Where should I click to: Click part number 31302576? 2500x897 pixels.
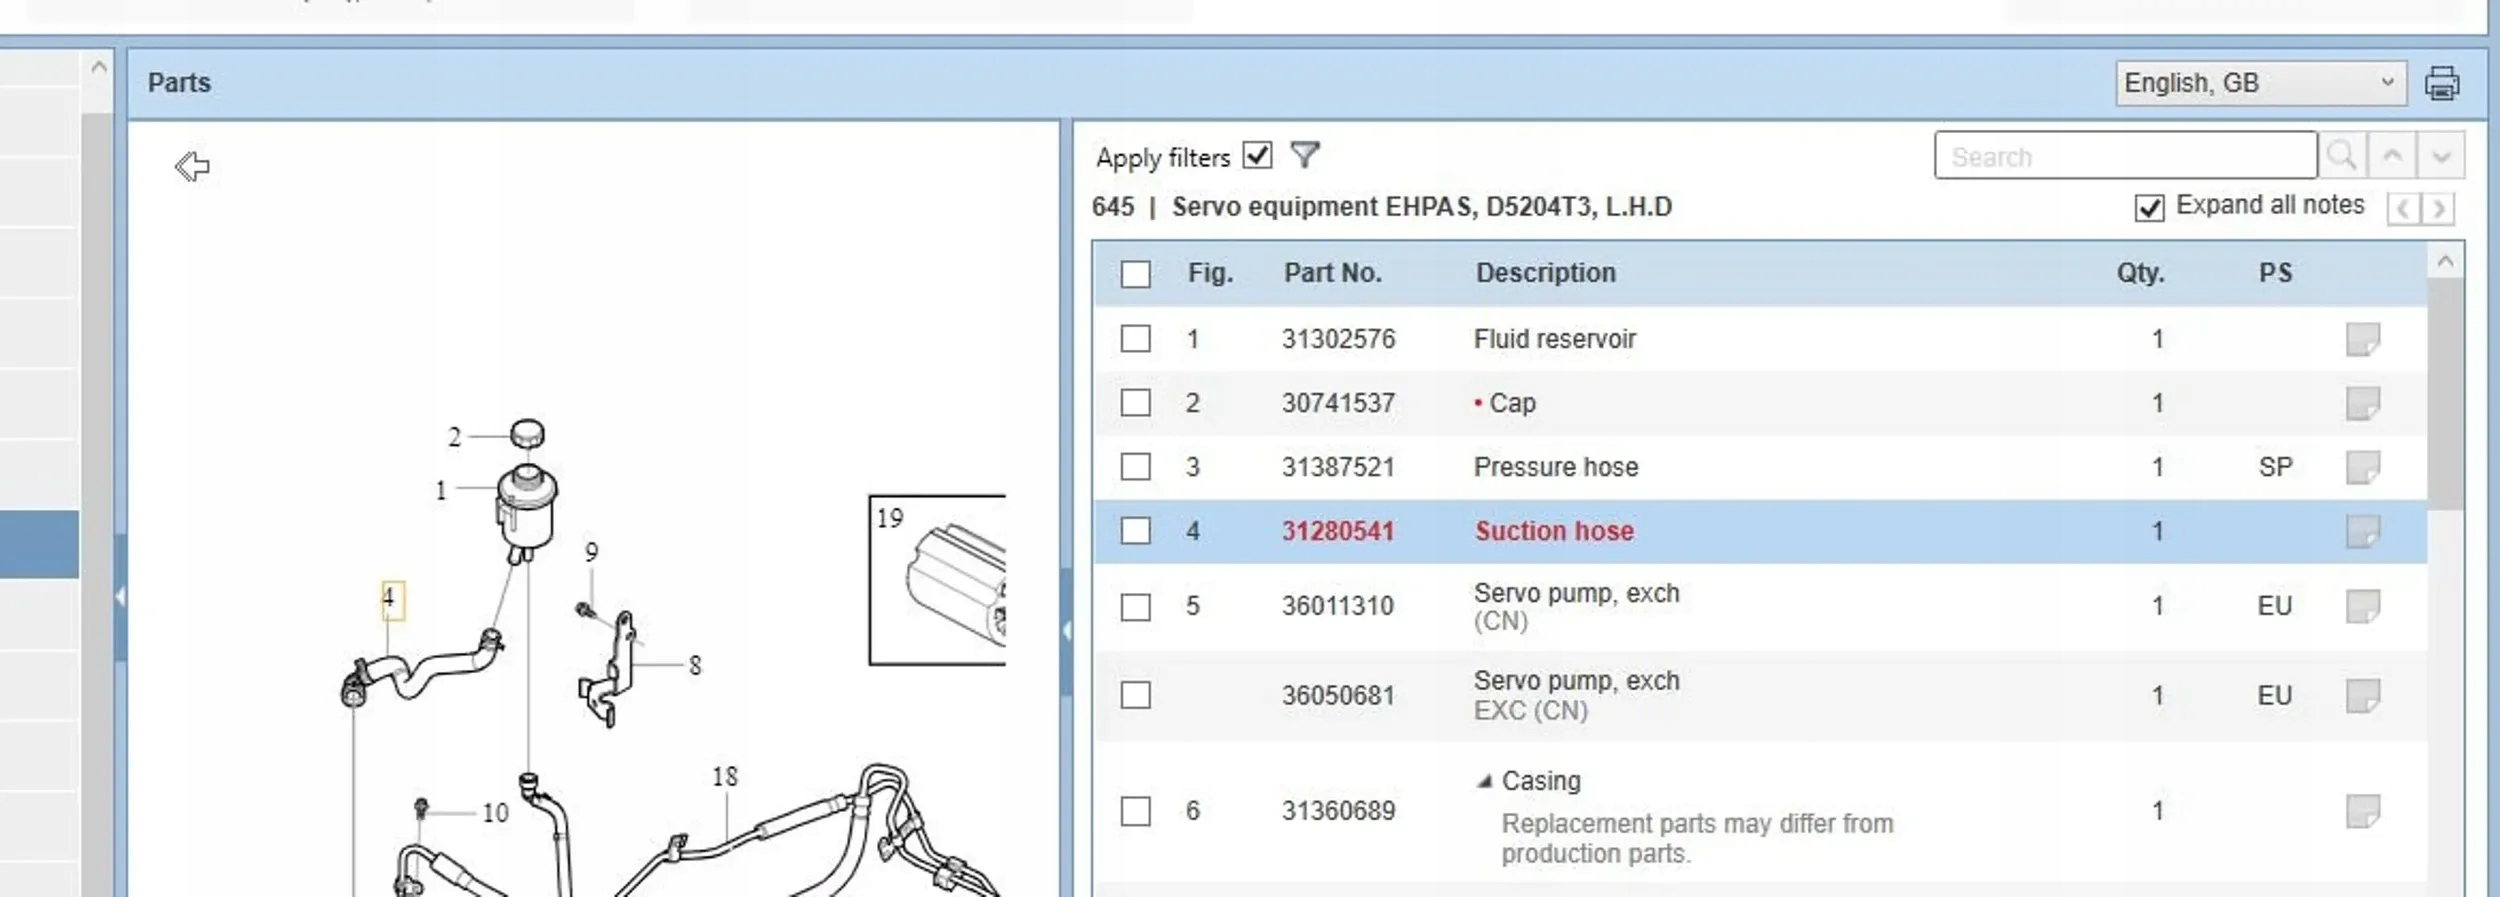click(1339, 339)
